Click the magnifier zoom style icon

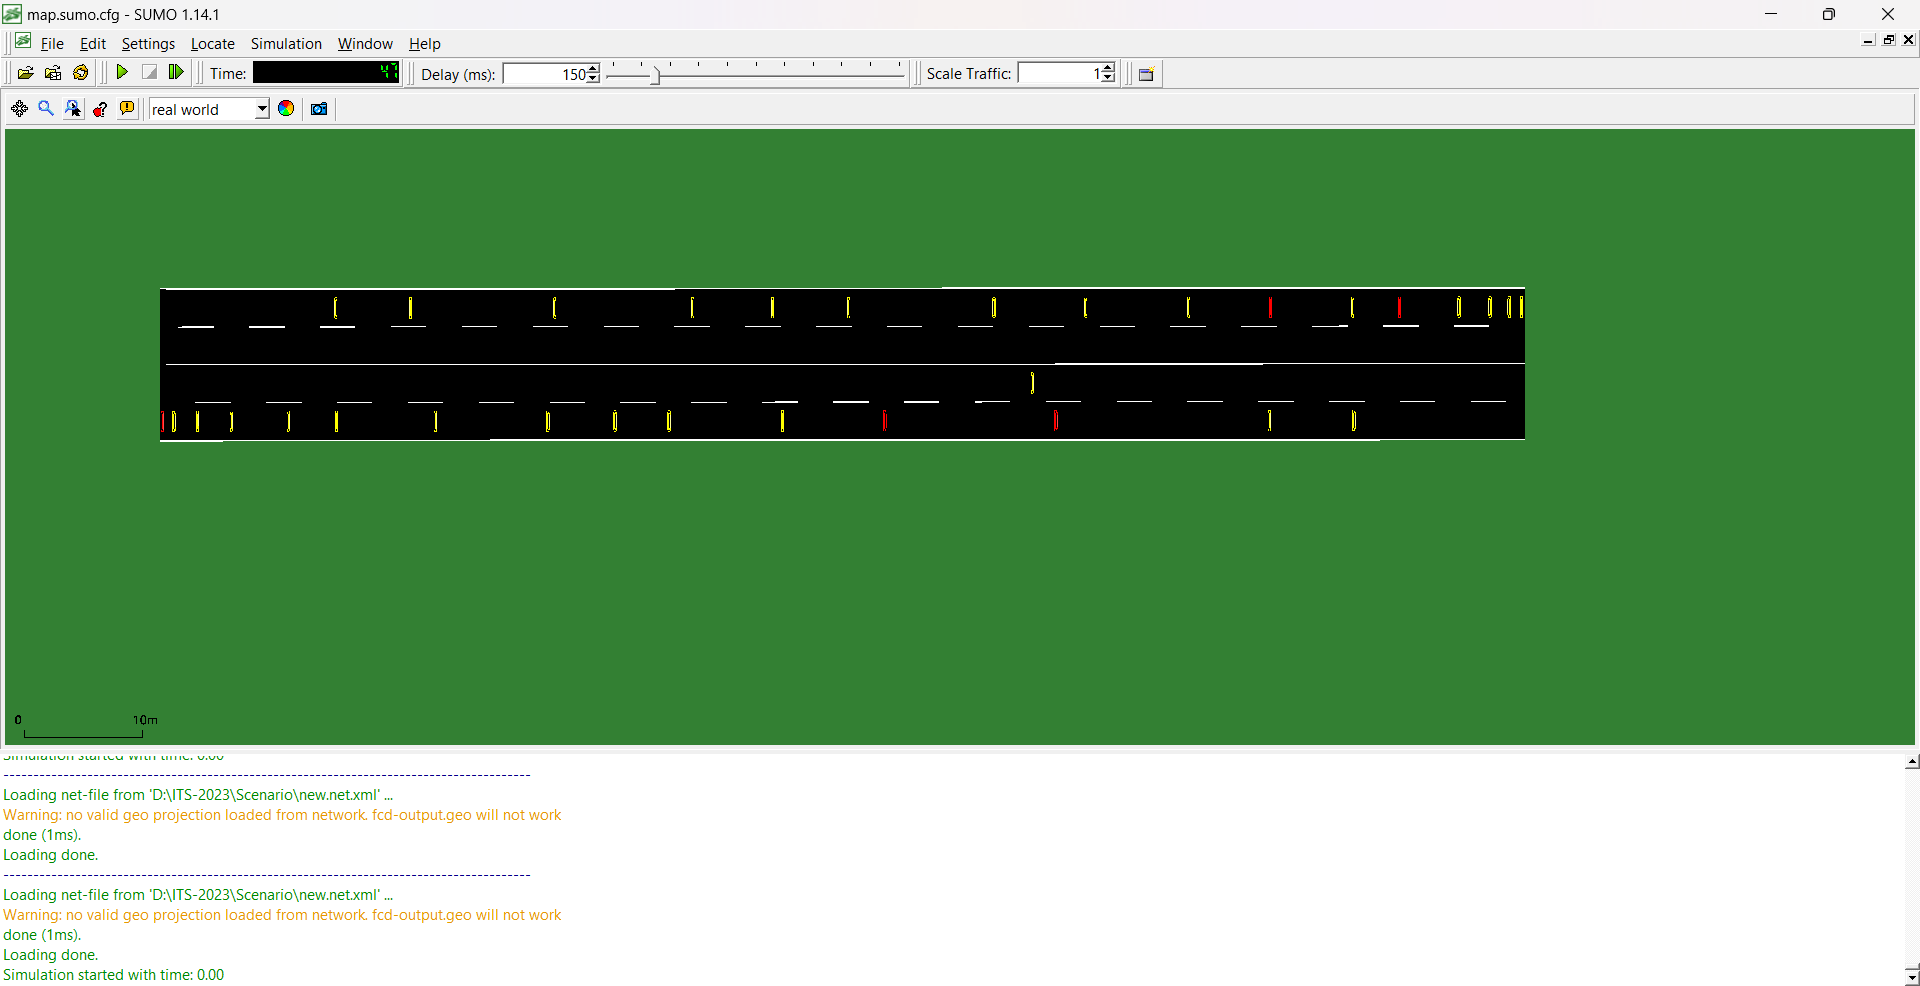46,109
